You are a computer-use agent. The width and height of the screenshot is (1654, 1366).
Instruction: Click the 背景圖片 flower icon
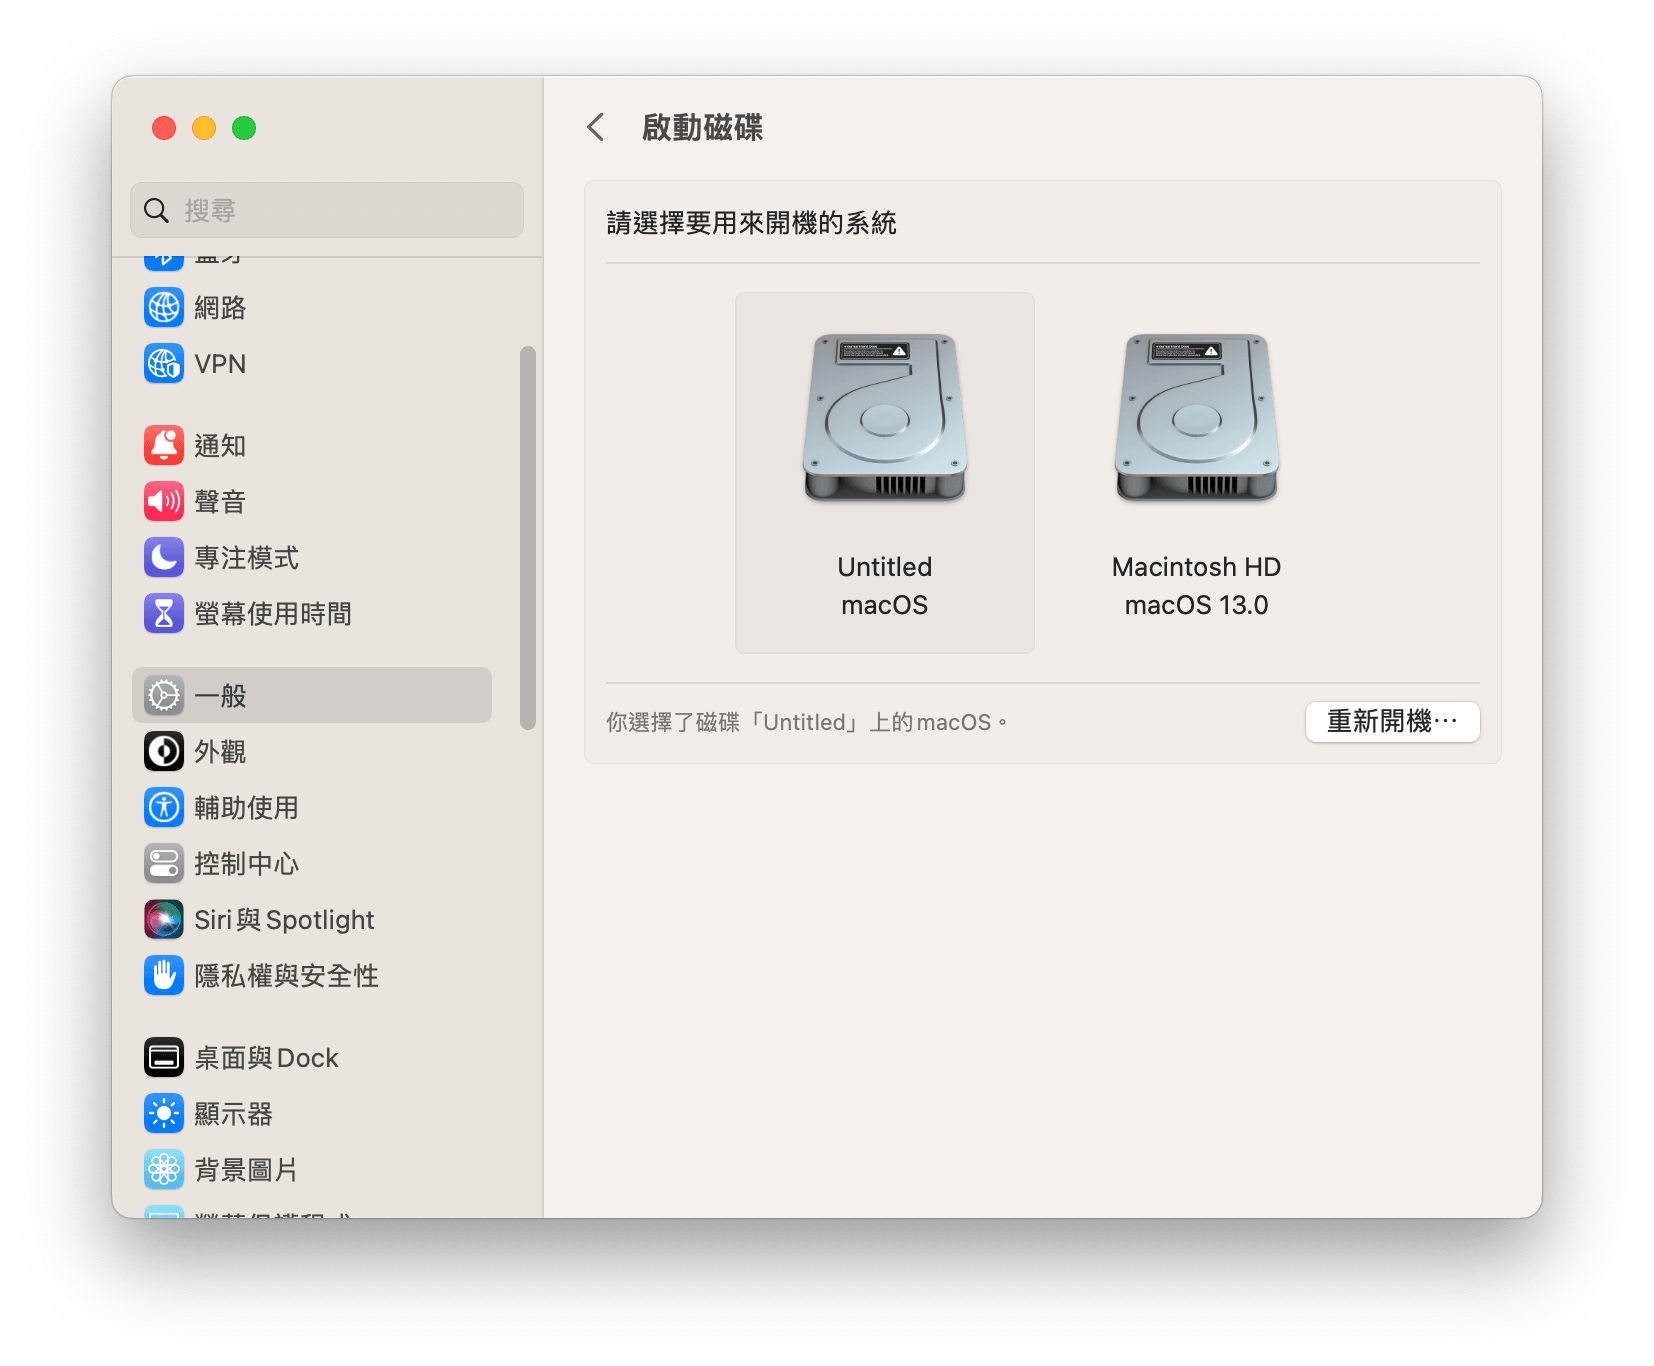tap(164, 1170)
